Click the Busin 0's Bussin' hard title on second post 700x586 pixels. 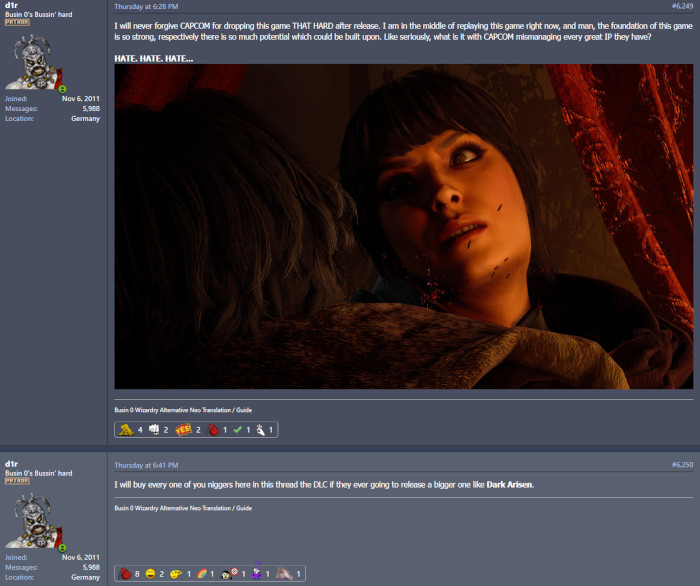pyautogui.click(x=38, y=473)
